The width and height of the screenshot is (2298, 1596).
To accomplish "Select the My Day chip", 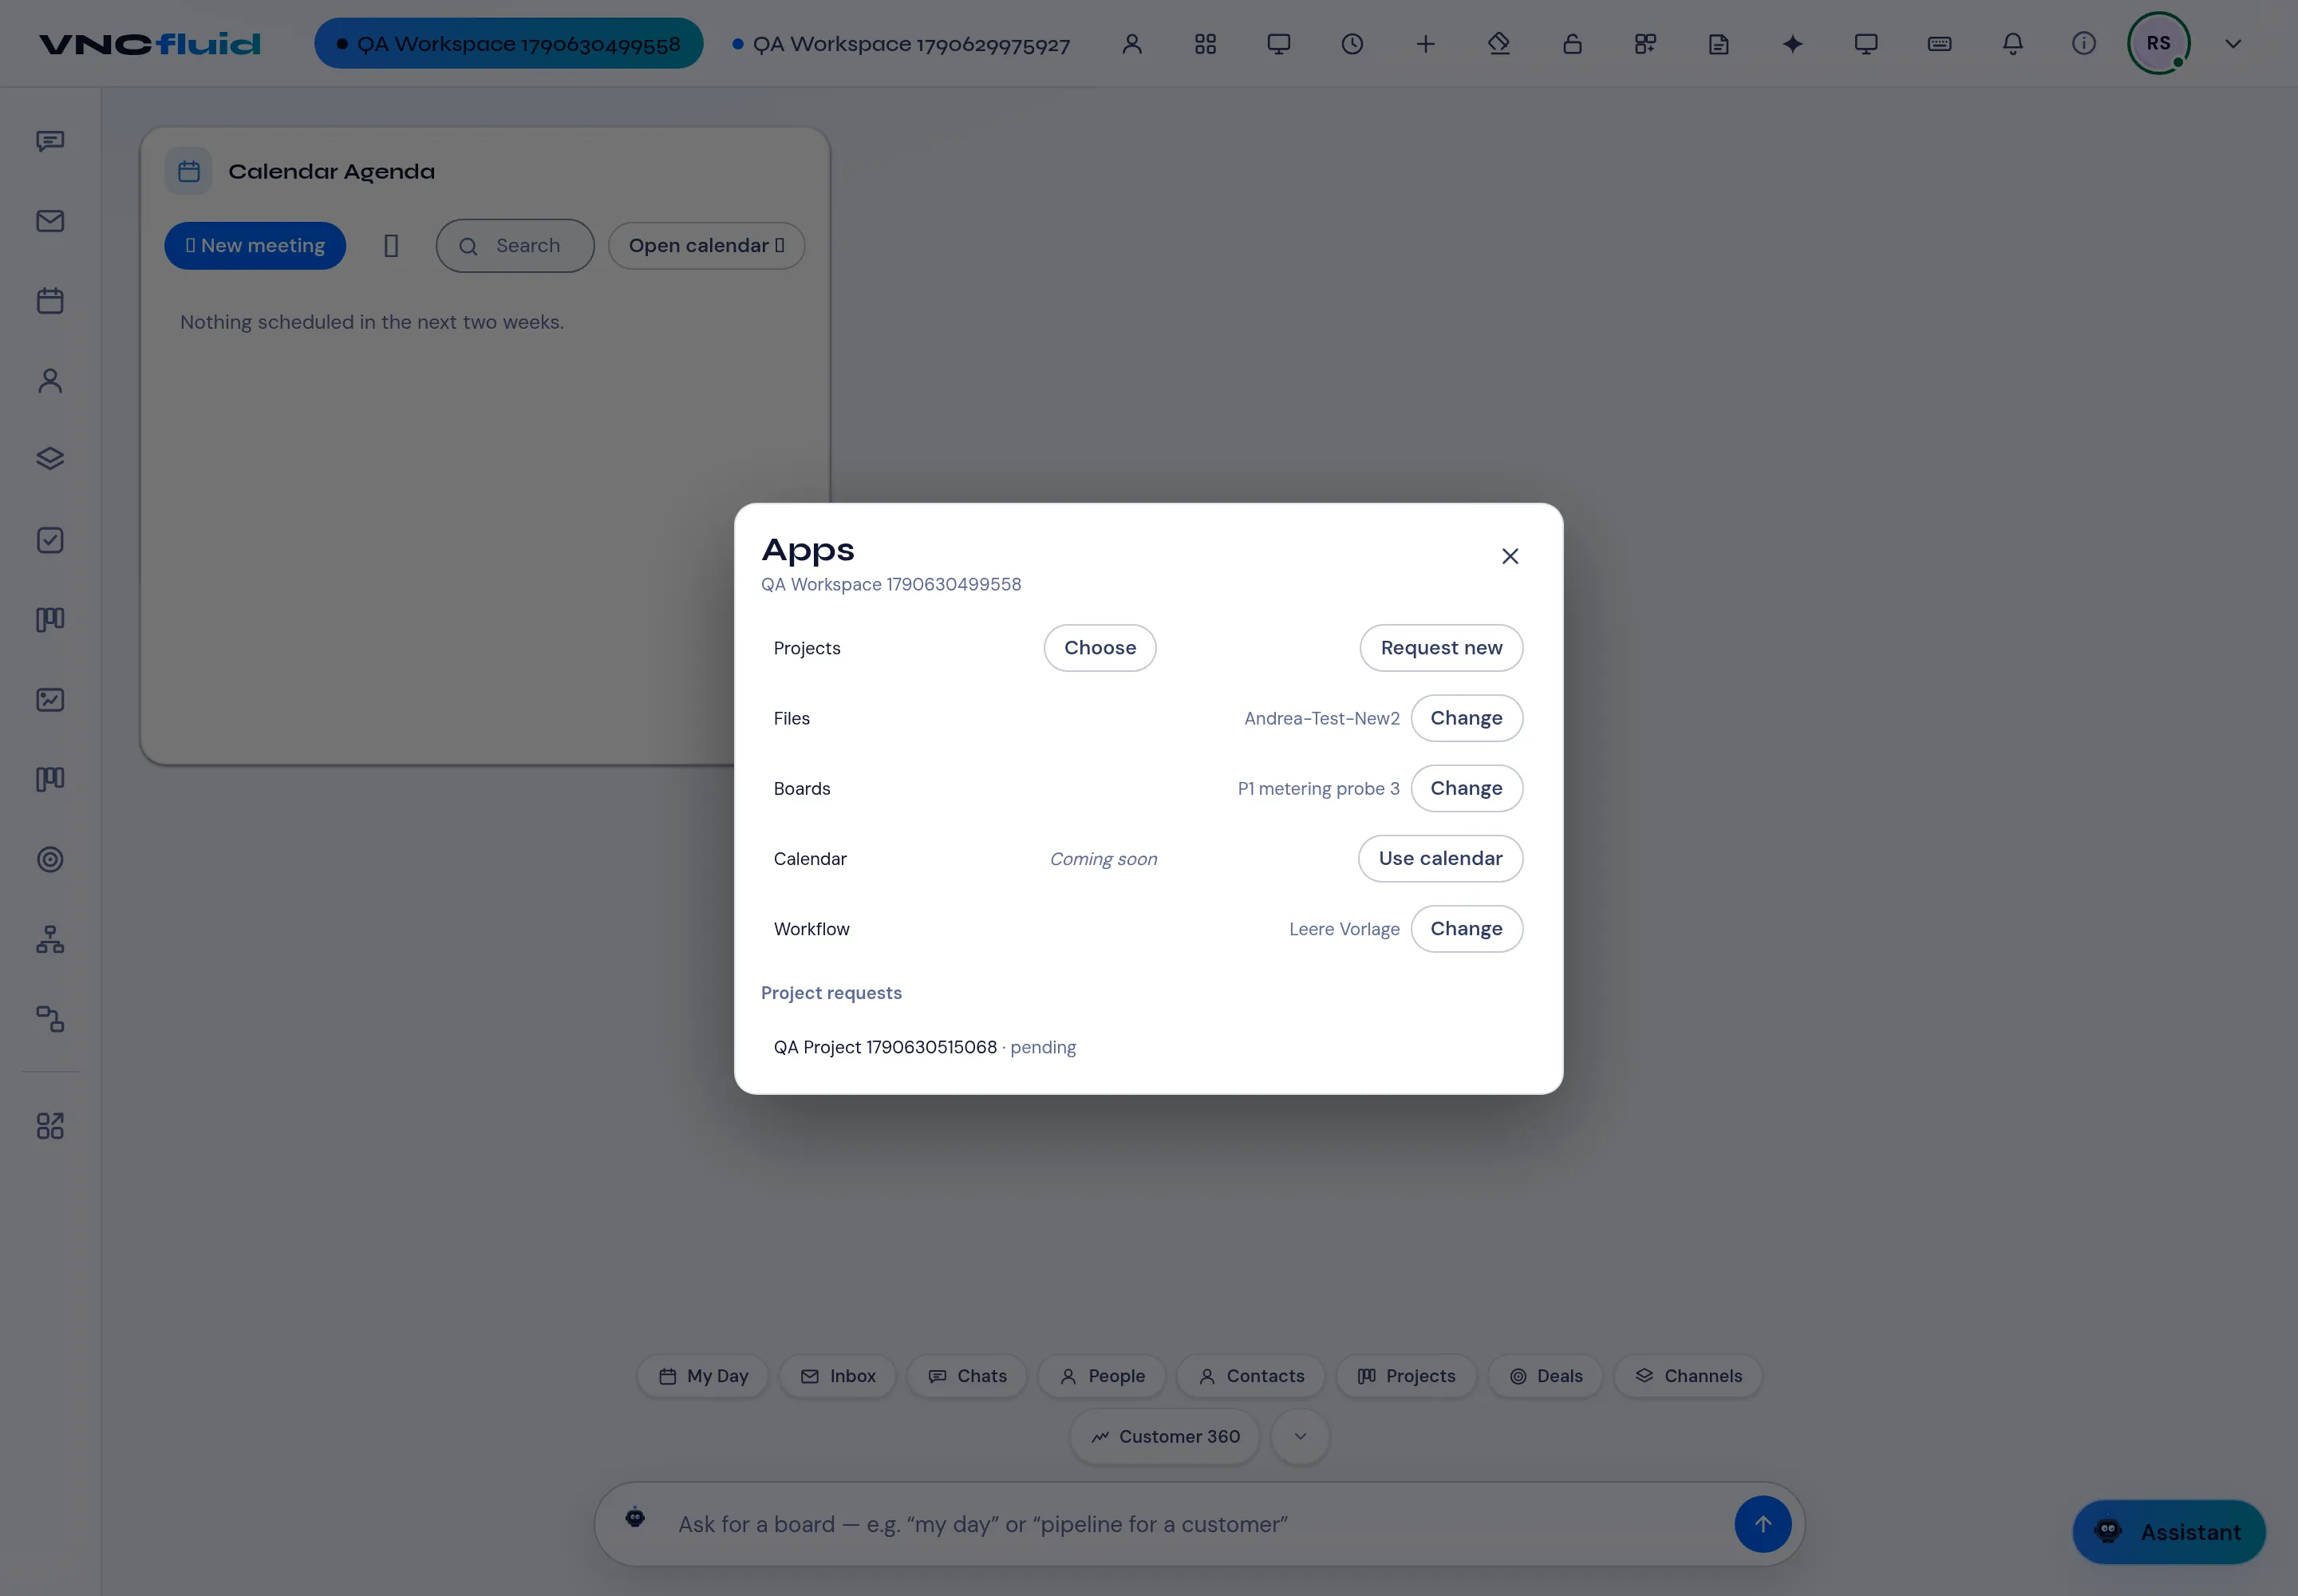I will tap(703, 1376).
